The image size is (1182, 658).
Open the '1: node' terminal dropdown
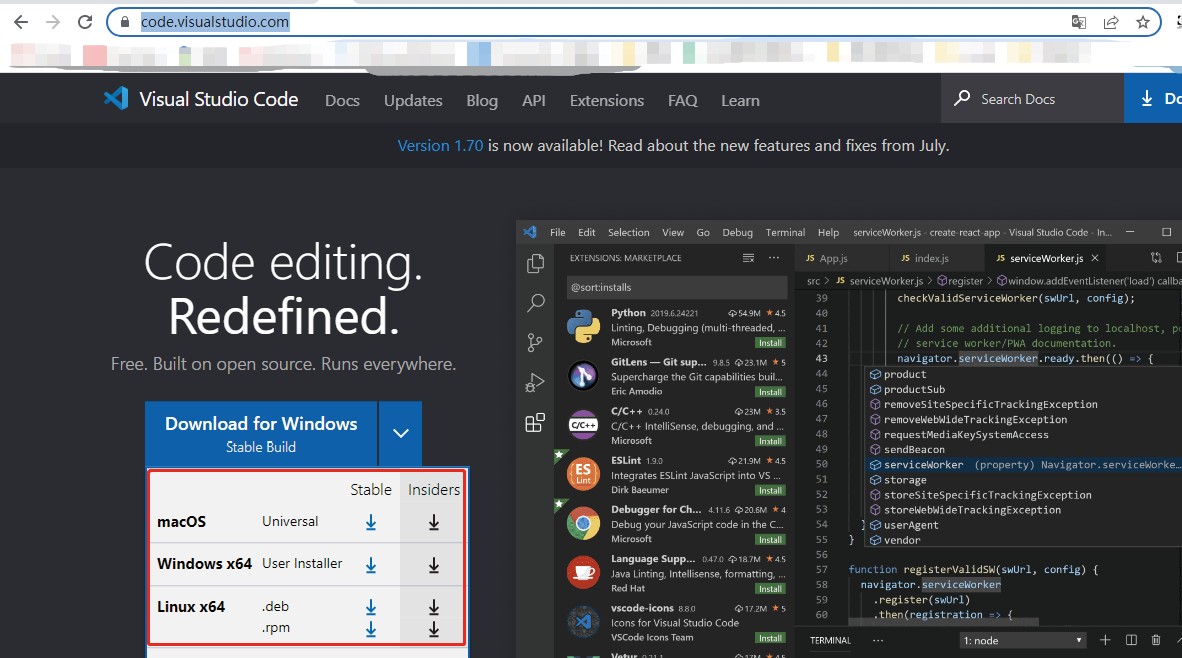pyautogui.click(x=1023, y=641)
